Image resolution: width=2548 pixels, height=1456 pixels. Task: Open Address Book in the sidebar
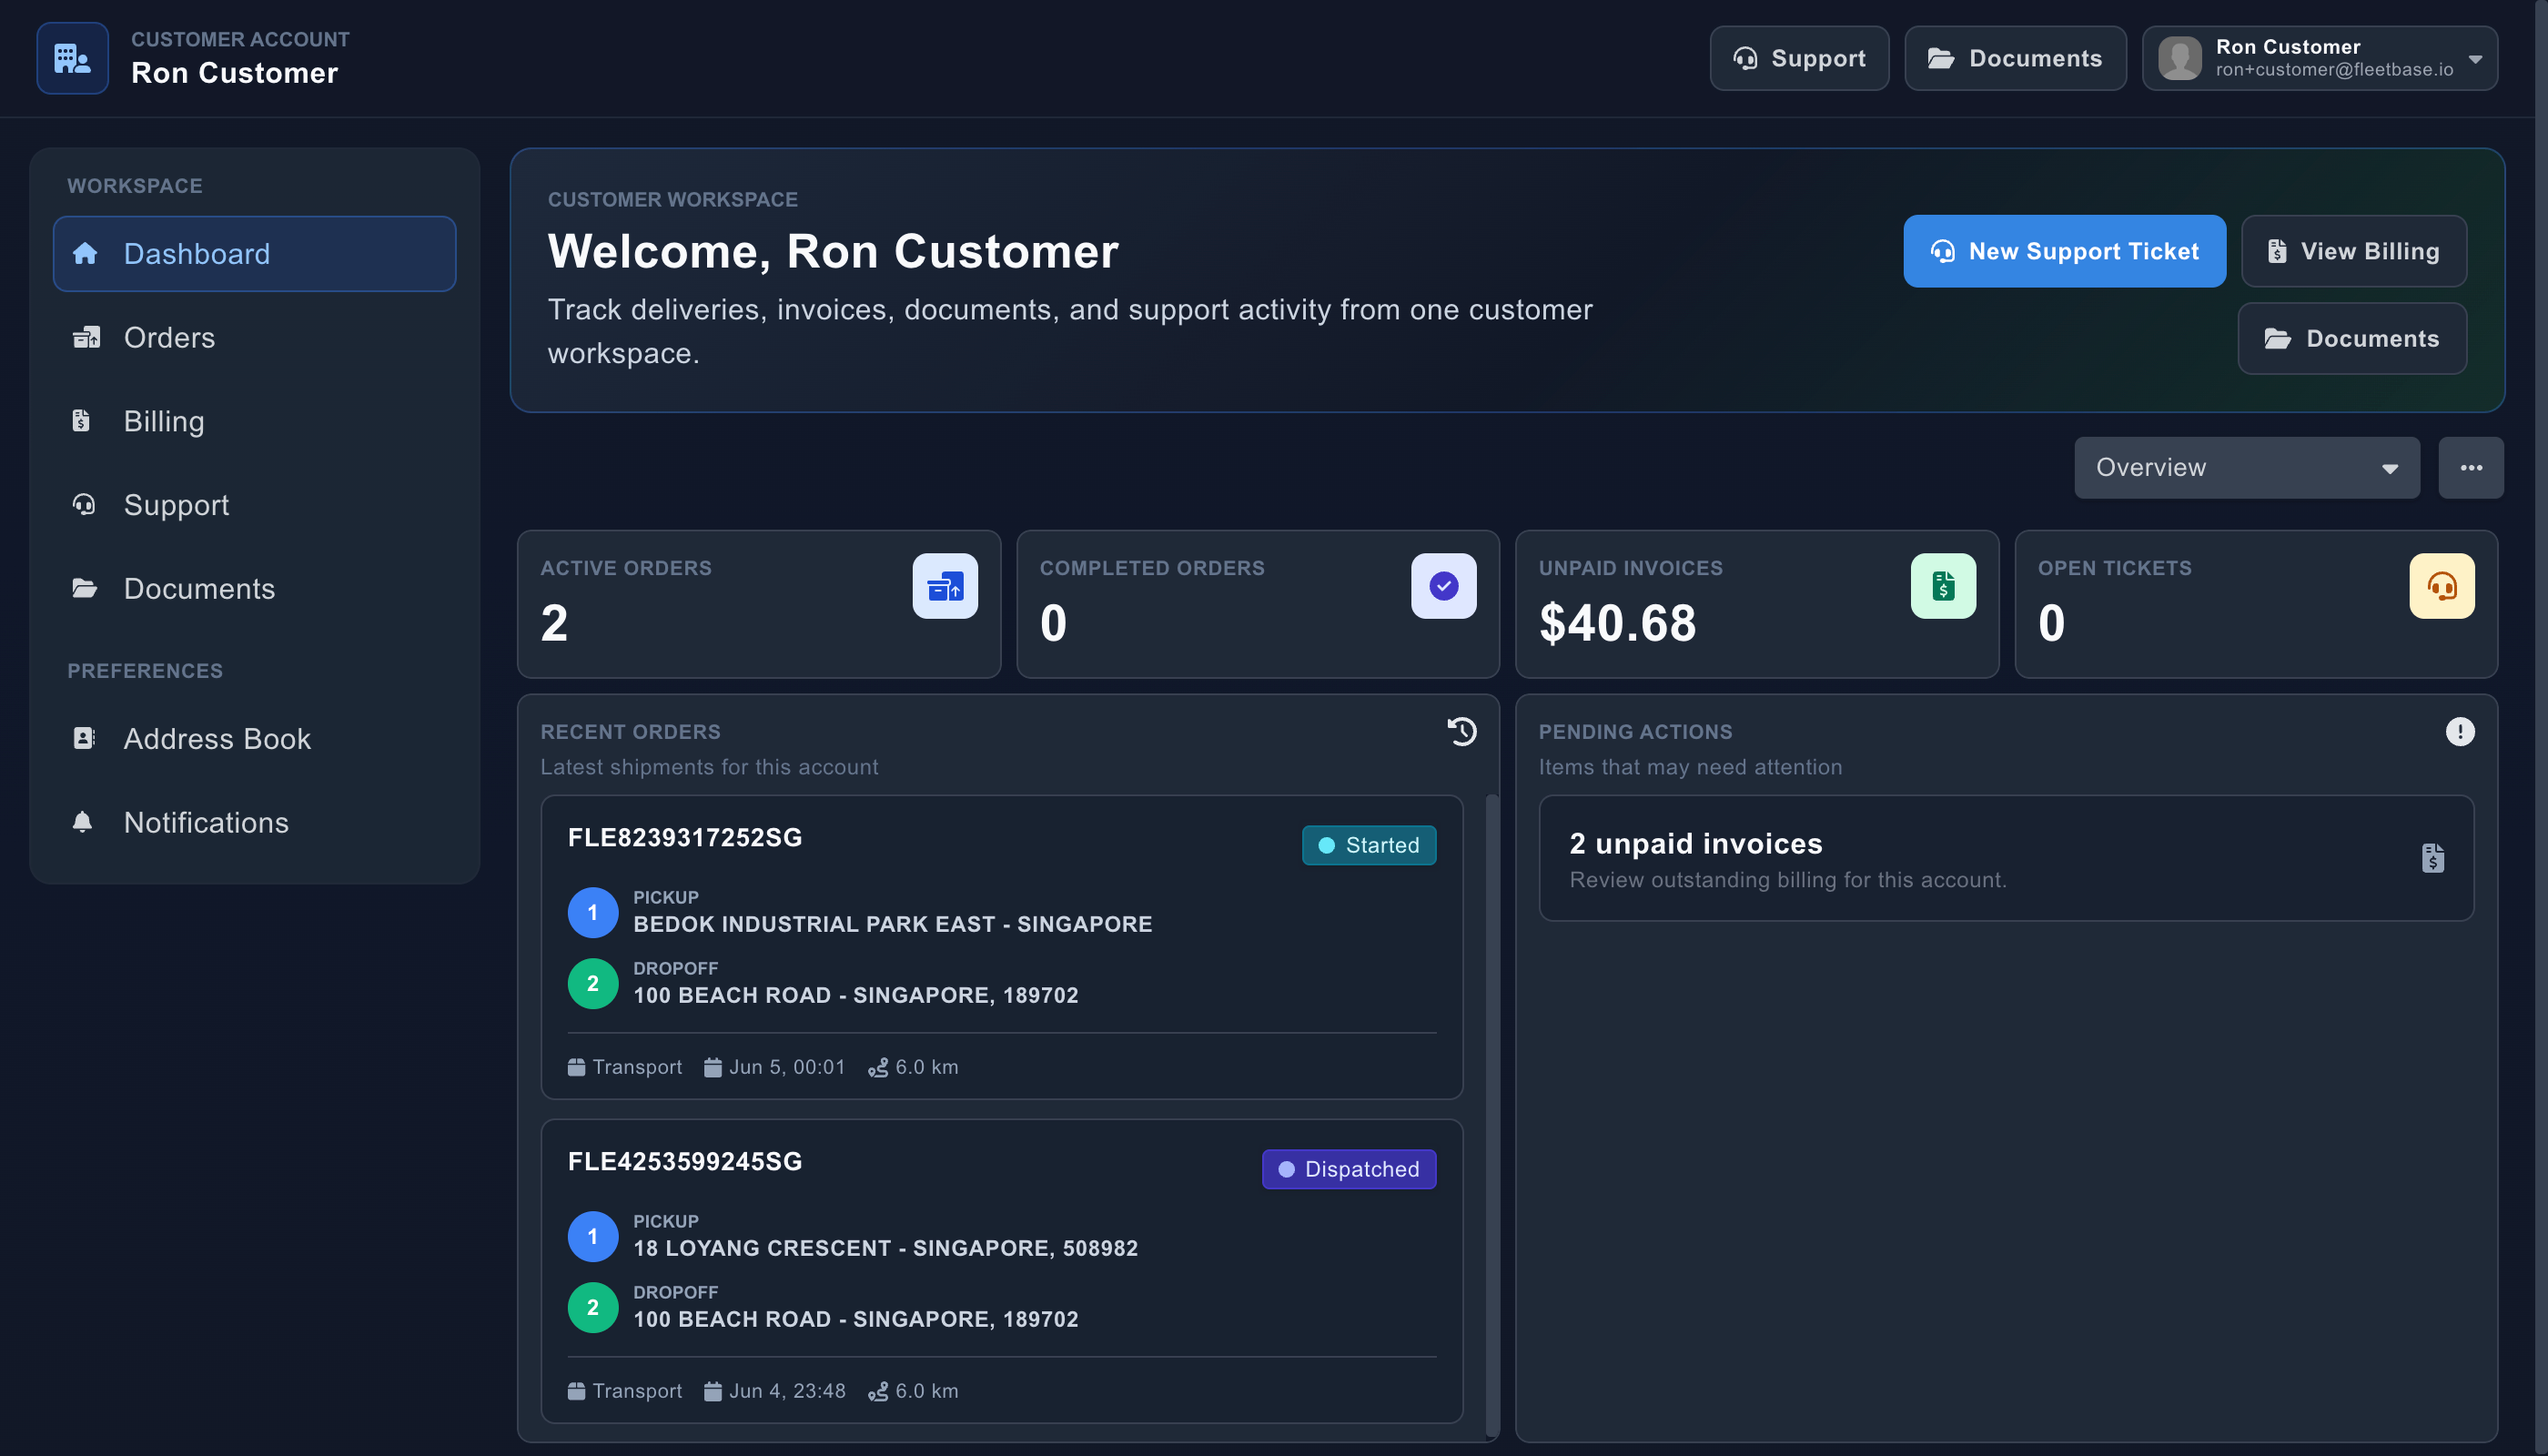(254, 739)
